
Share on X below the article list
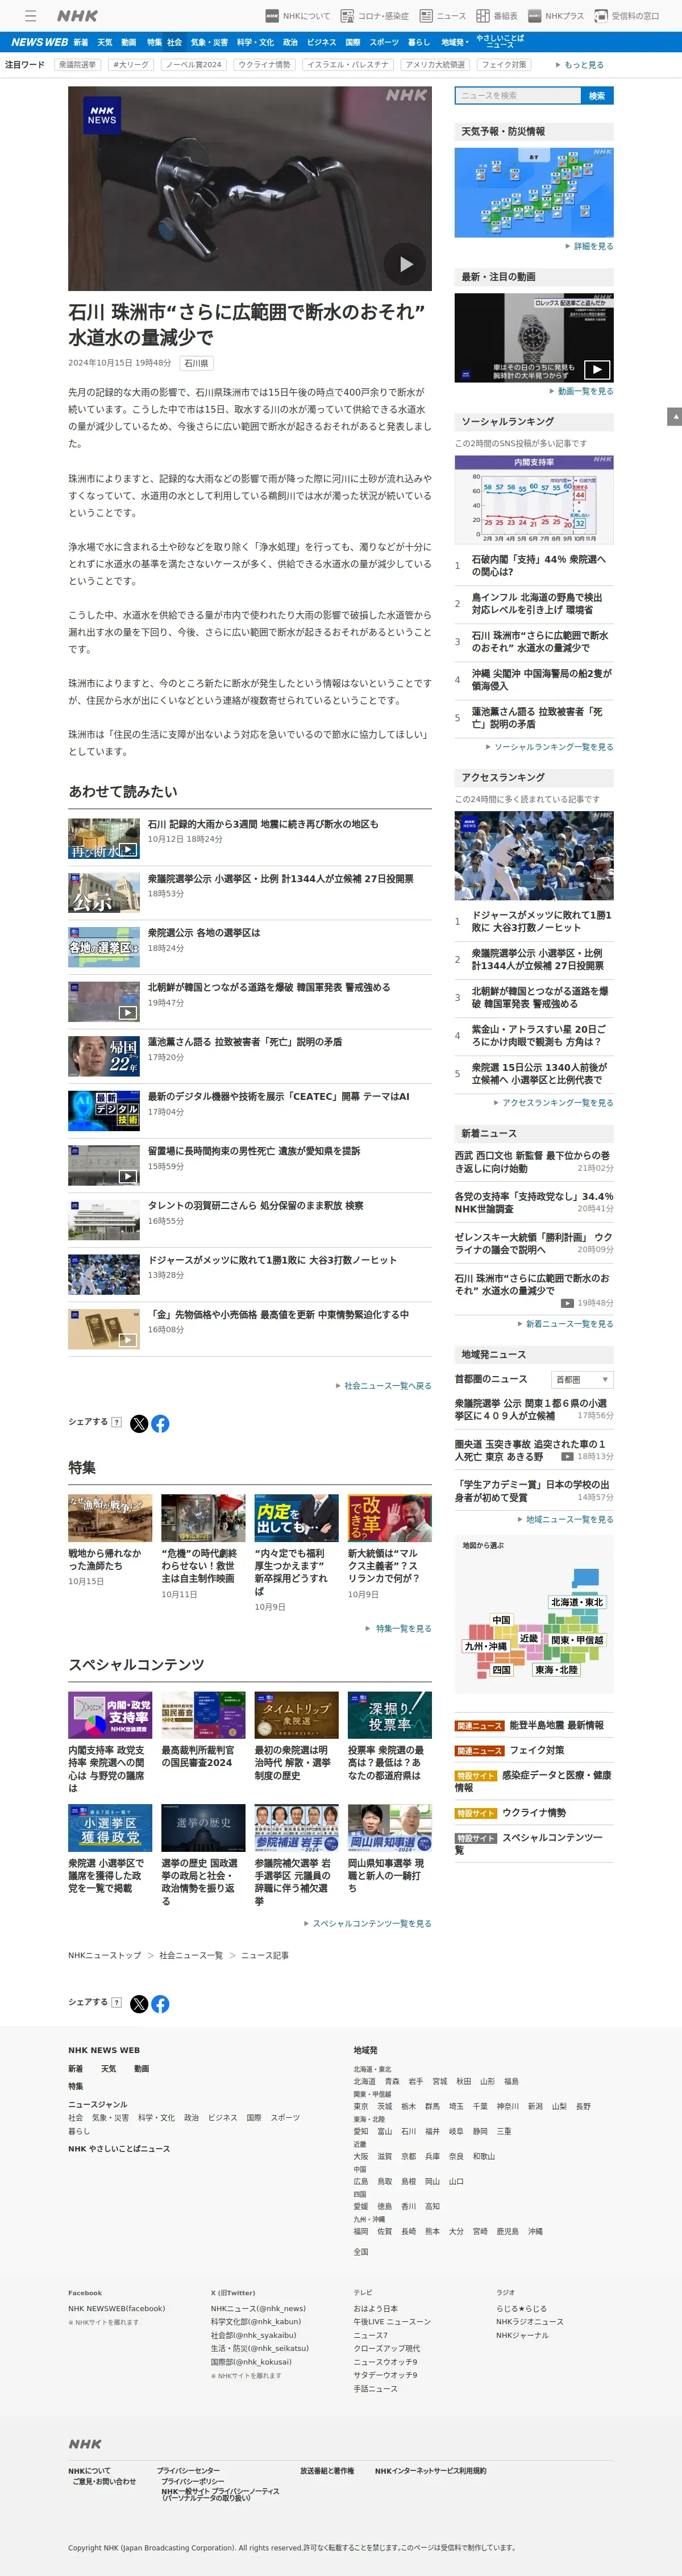point(139,1423)
